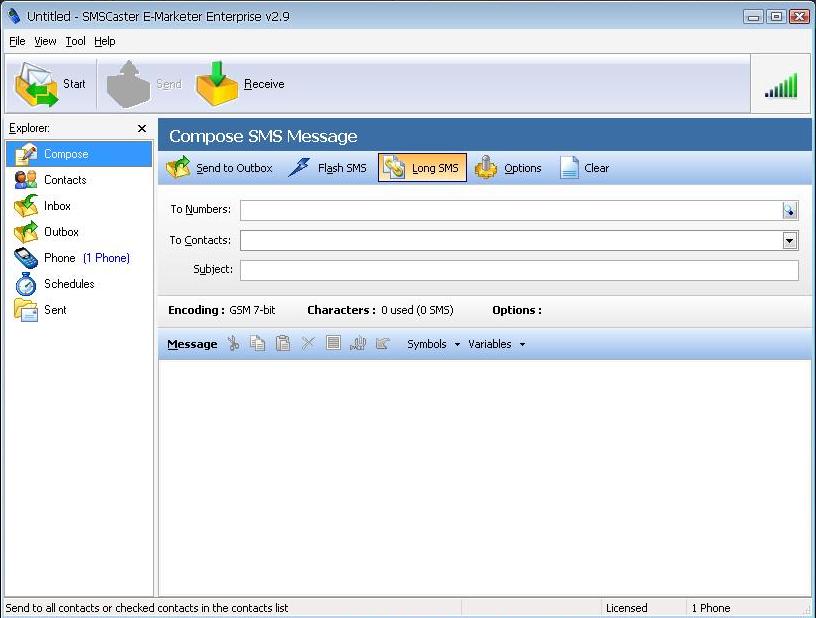Click inside the message text area
The width and height of the screenshot is (816, 618).
tap(484, 478)
